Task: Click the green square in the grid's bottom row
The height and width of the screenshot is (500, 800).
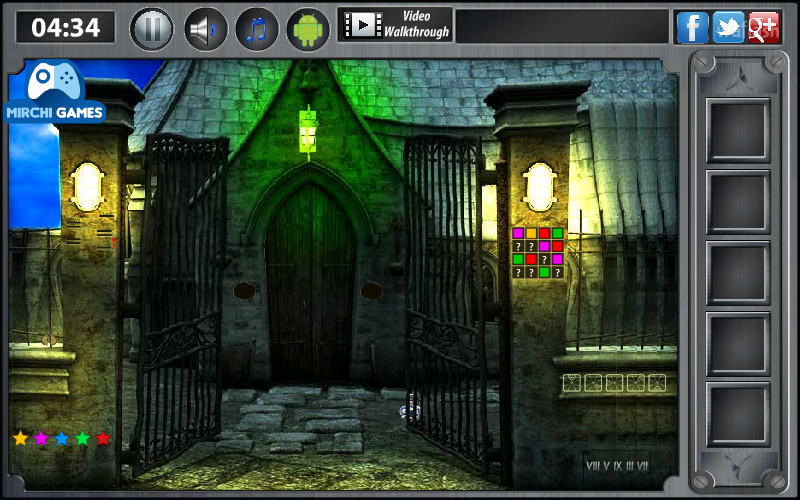Action: pos(544,272)
